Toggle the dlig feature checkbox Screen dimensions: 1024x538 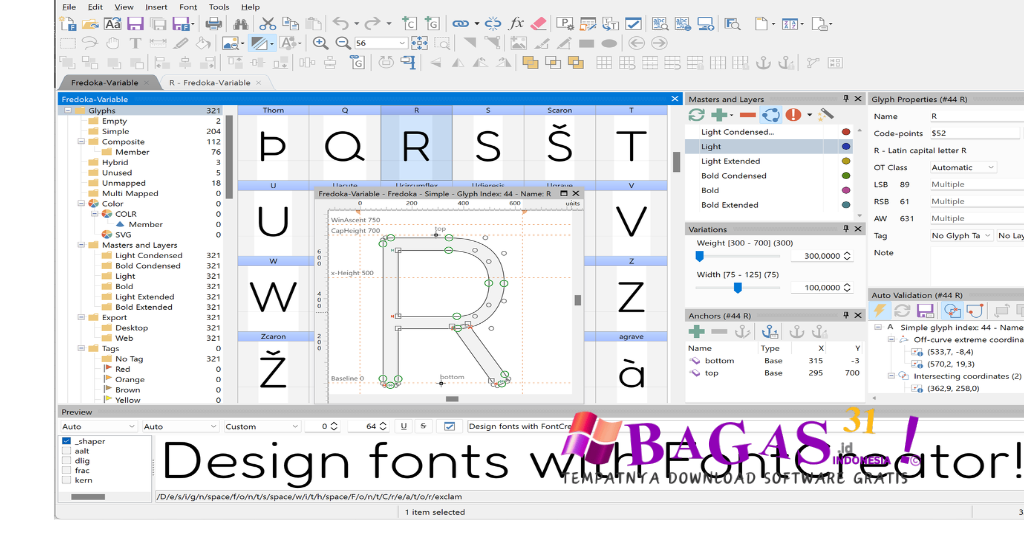click(x=66, y=460)
